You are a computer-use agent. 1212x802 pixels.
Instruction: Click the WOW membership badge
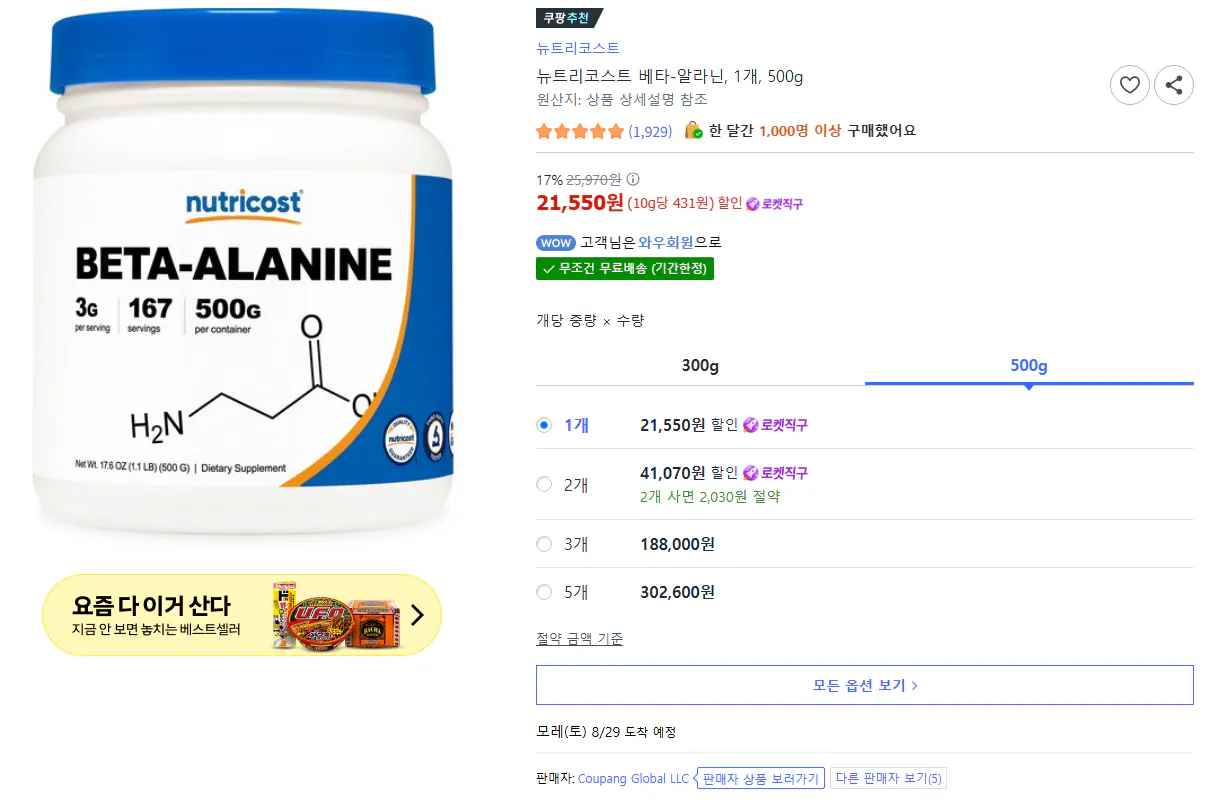556,243
